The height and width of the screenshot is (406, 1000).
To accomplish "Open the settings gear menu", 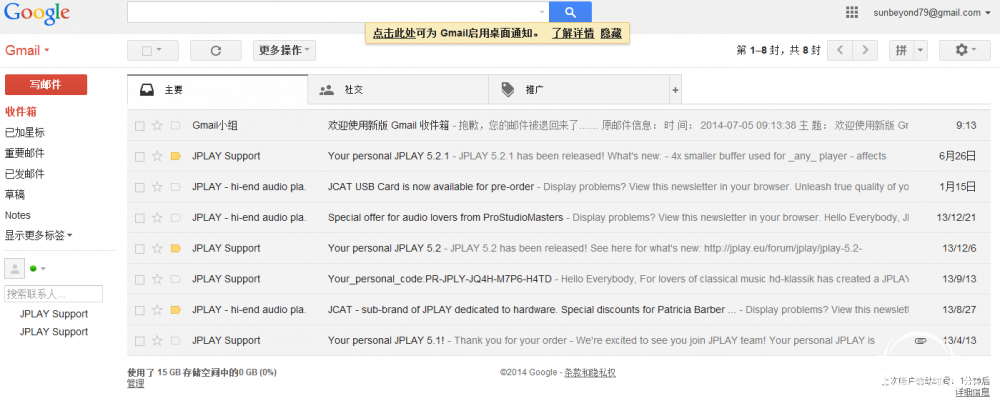I will 965,50.
